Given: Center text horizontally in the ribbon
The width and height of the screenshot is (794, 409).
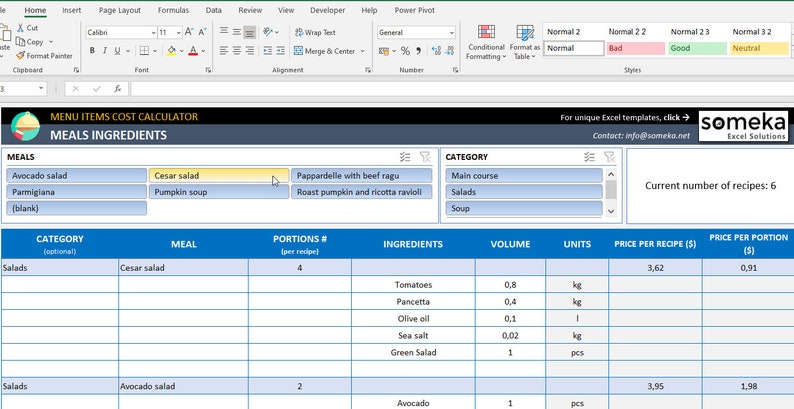Looking at the screenshot, I should click(236, 51).
